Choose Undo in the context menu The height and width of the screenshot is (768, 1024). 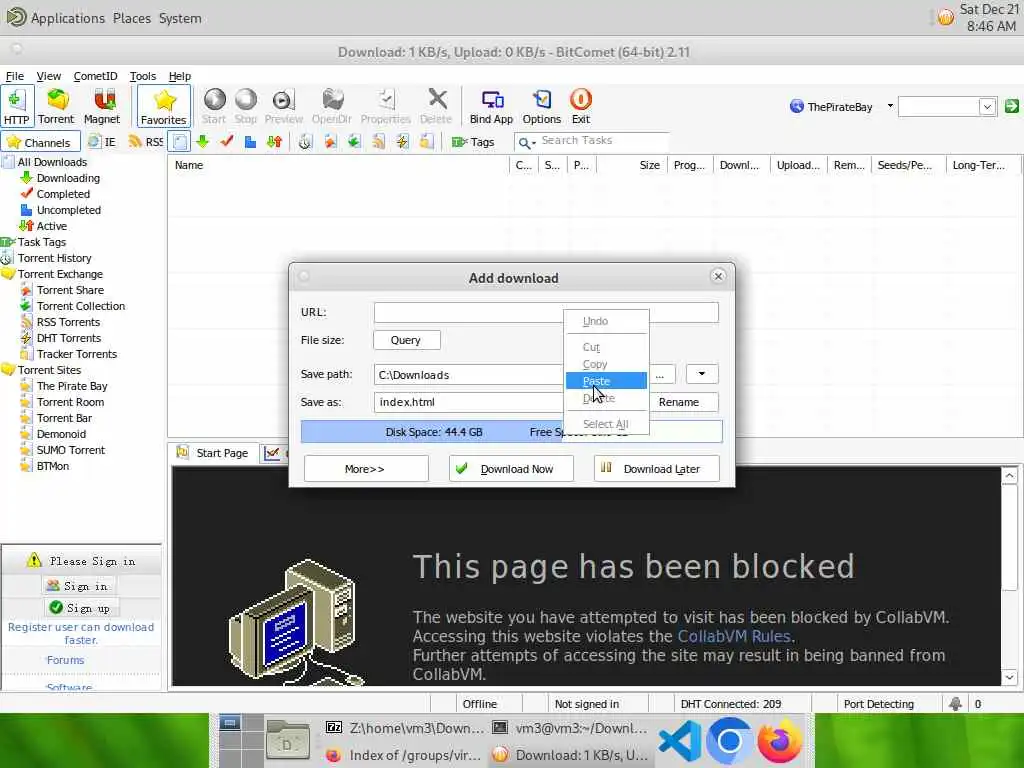pyautogui.click(x=606, y=321)
